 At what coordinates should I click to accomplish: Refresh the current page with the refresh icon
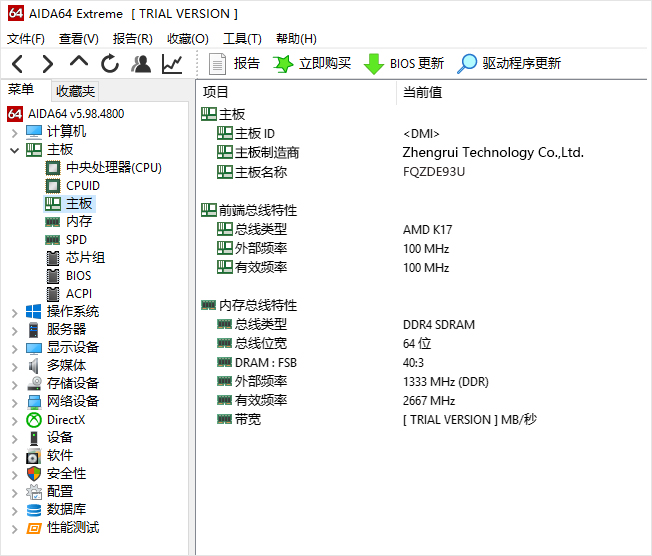point(110,64)
